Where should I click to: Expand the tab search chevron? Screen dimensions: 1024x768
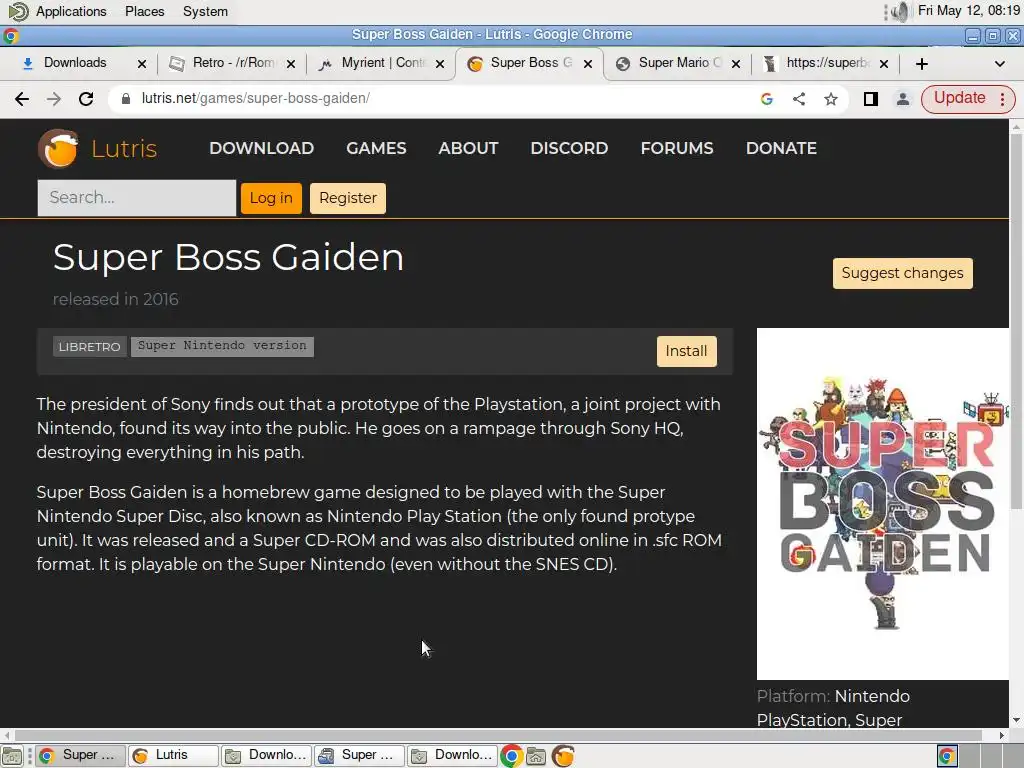pyautogui.click(x=999, y=63)
